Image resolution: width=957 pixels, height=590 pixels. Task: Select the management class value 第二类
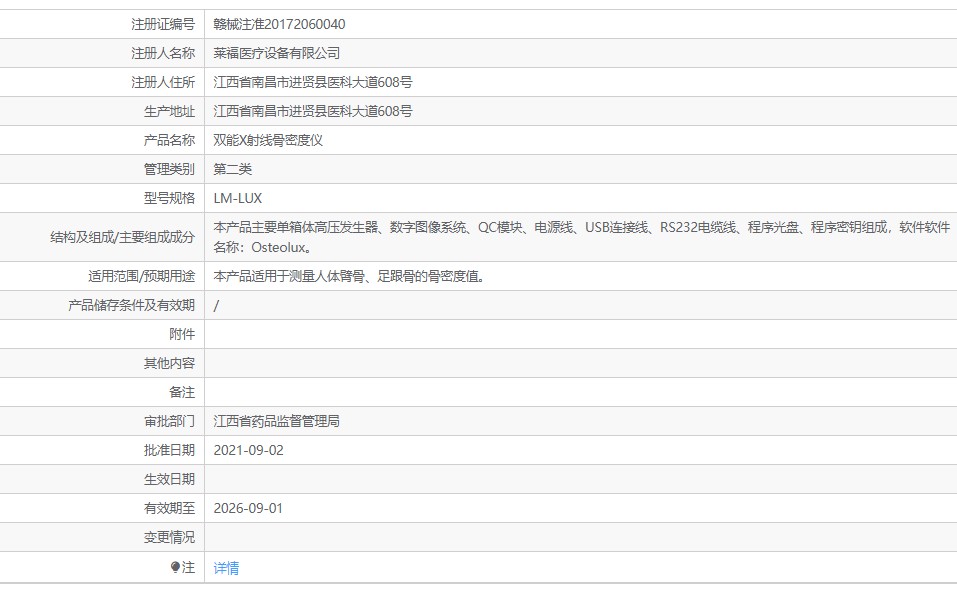[233, 169]
